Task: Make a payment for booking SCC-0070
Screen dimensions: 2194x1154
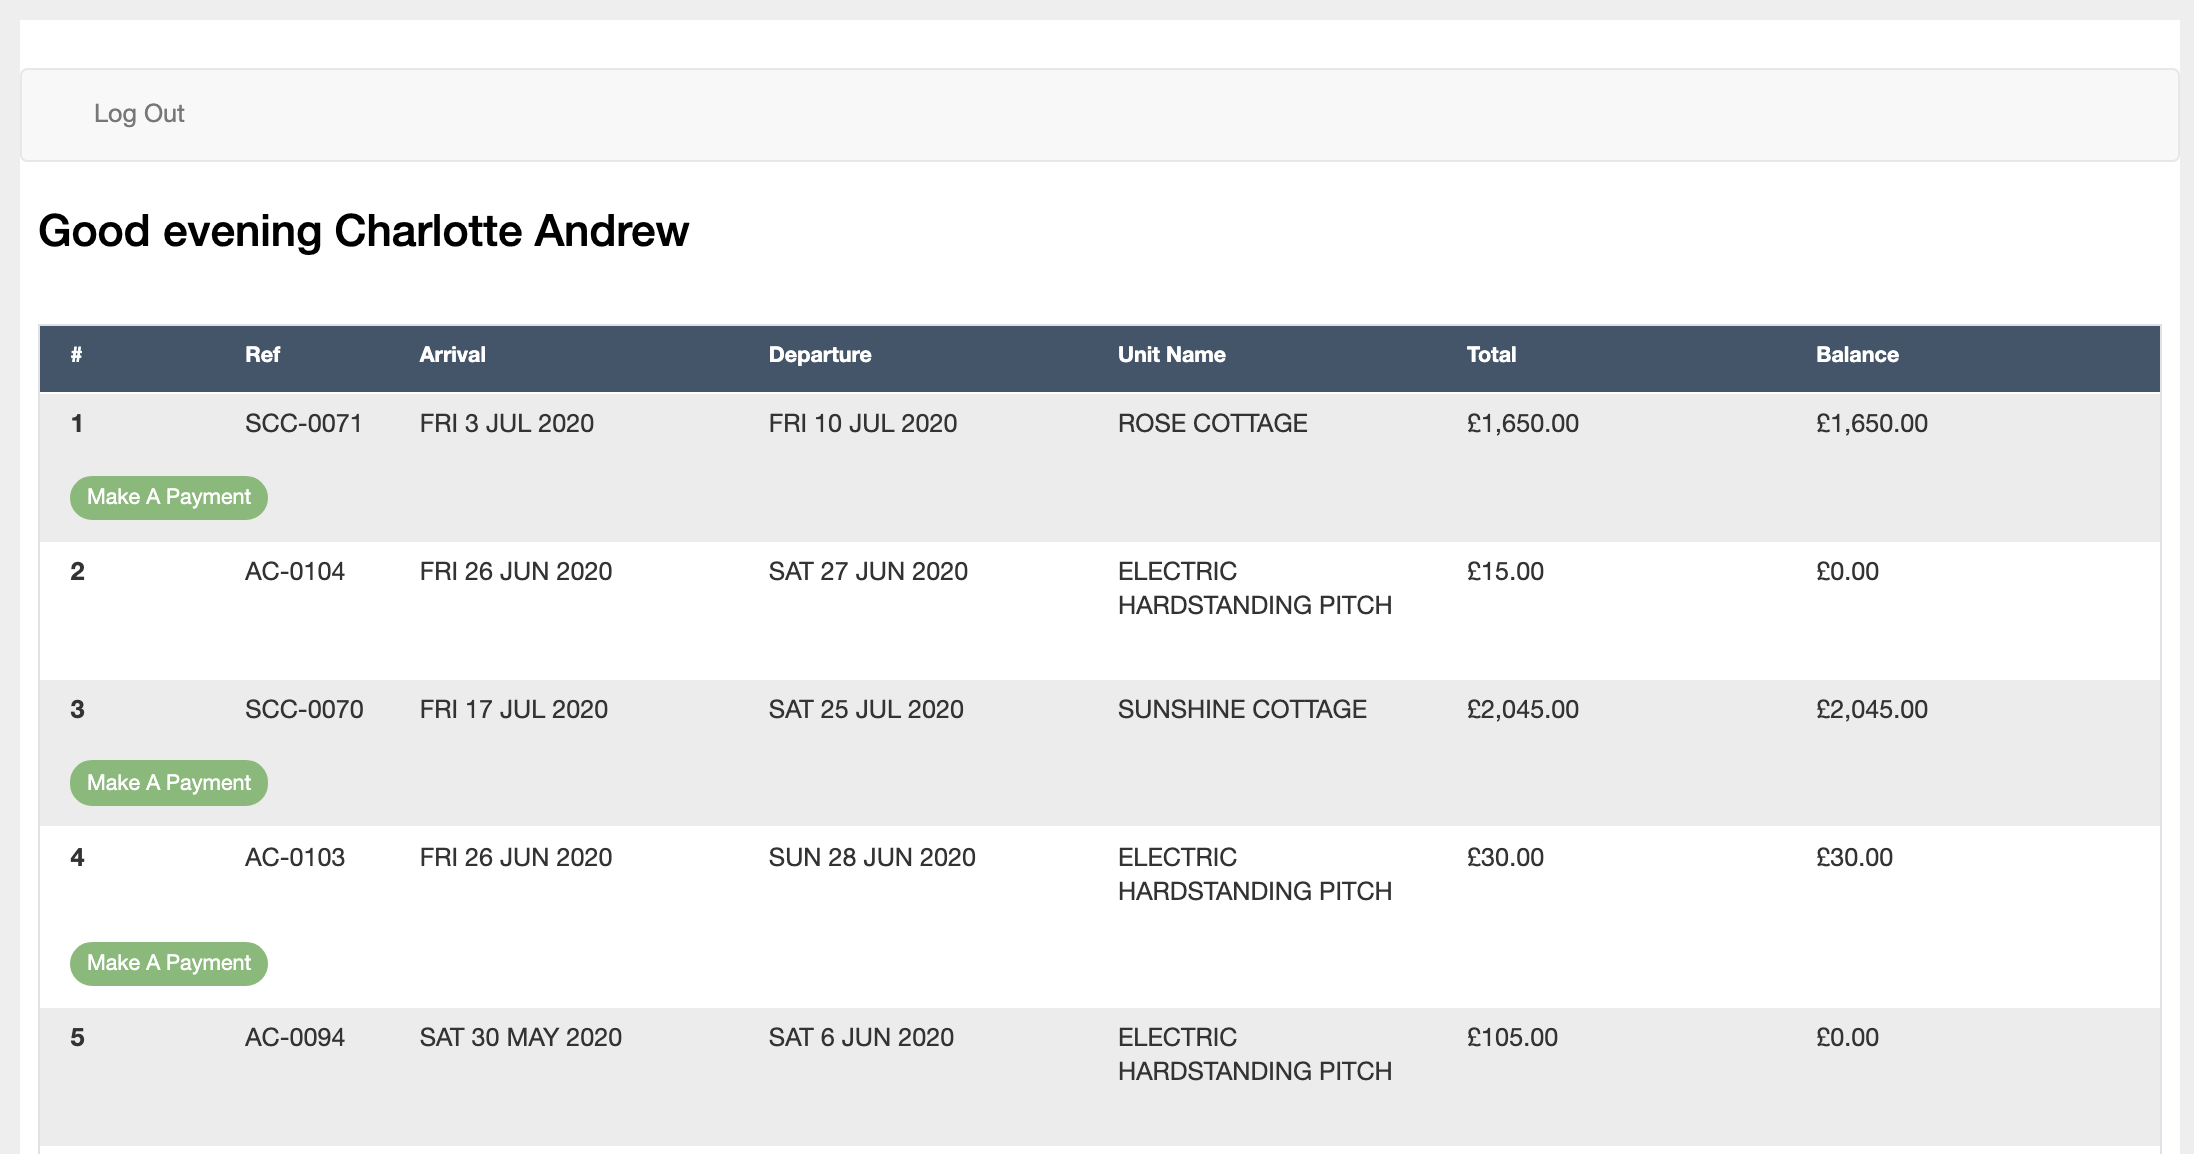Action: [x=169, y=783]
